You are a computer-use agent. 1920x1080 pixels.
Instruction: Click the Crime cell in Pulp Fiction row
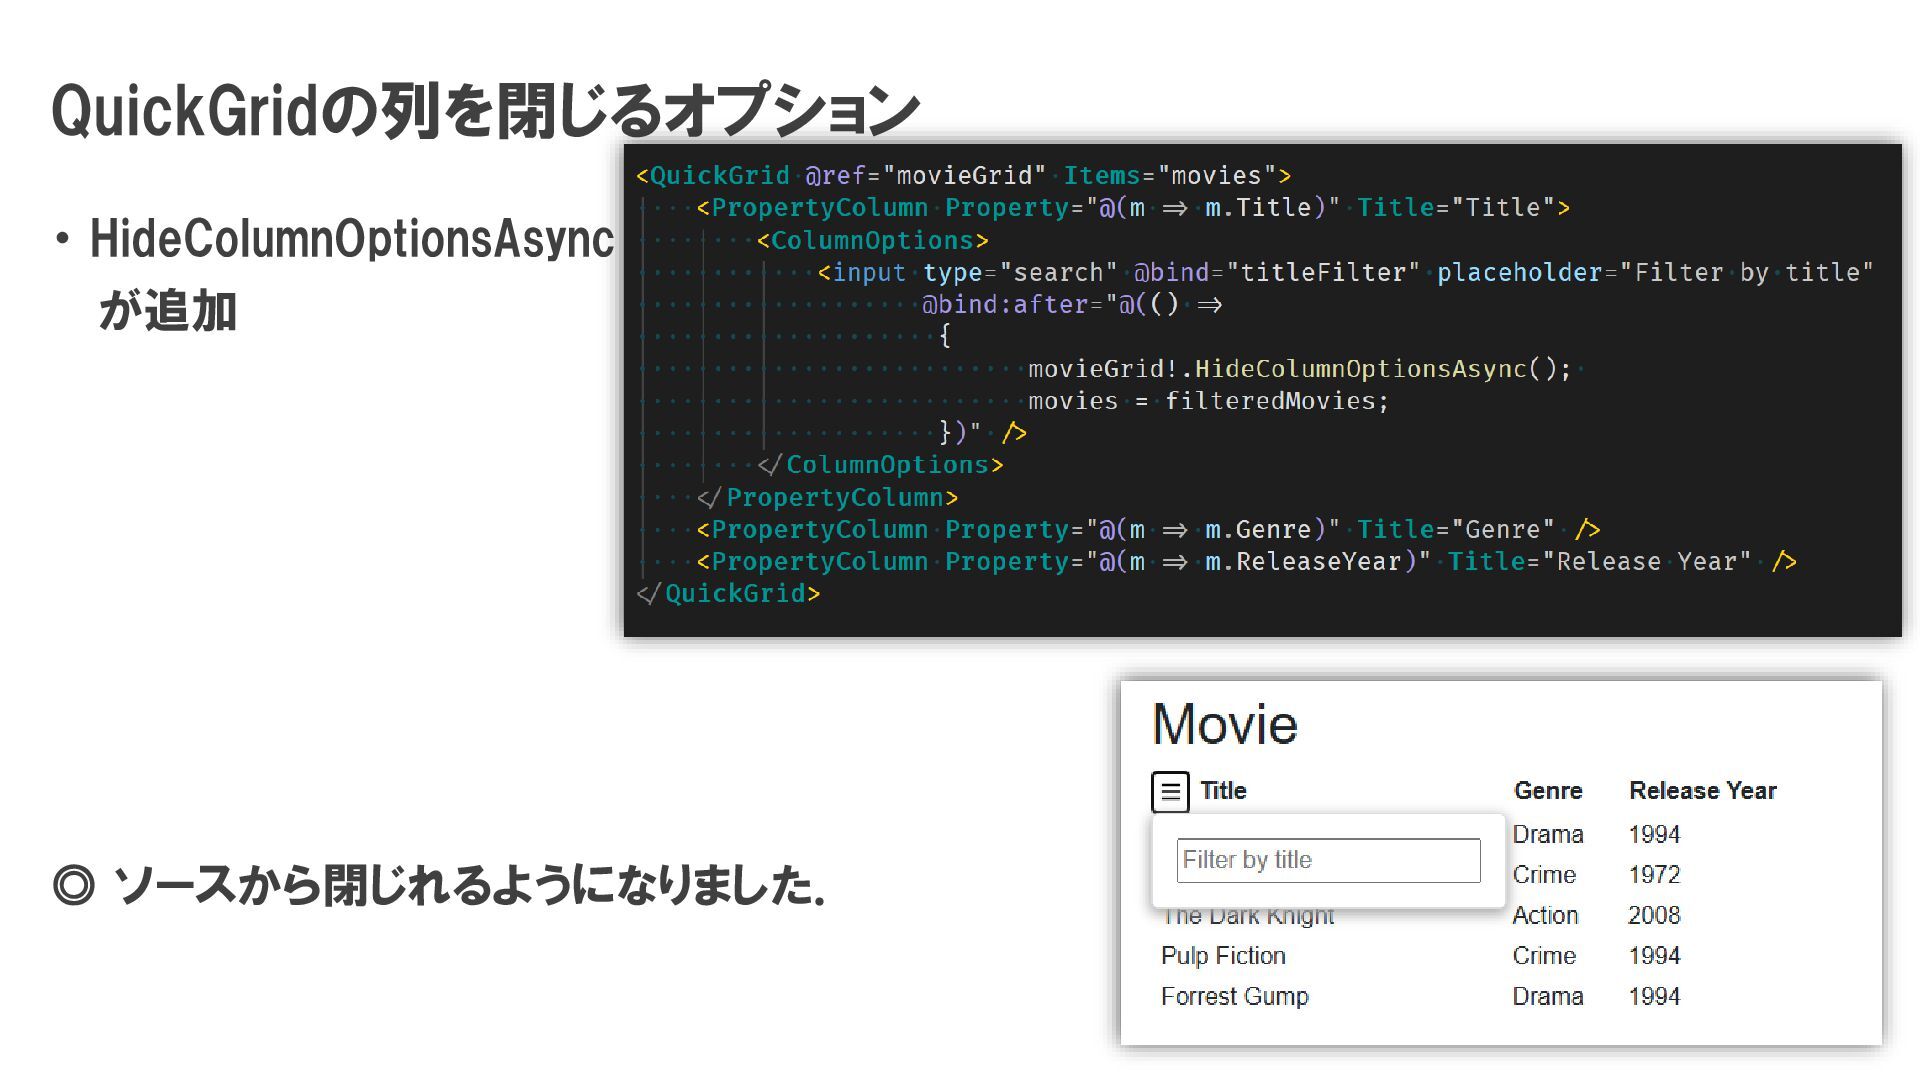tap(1544, 956)
